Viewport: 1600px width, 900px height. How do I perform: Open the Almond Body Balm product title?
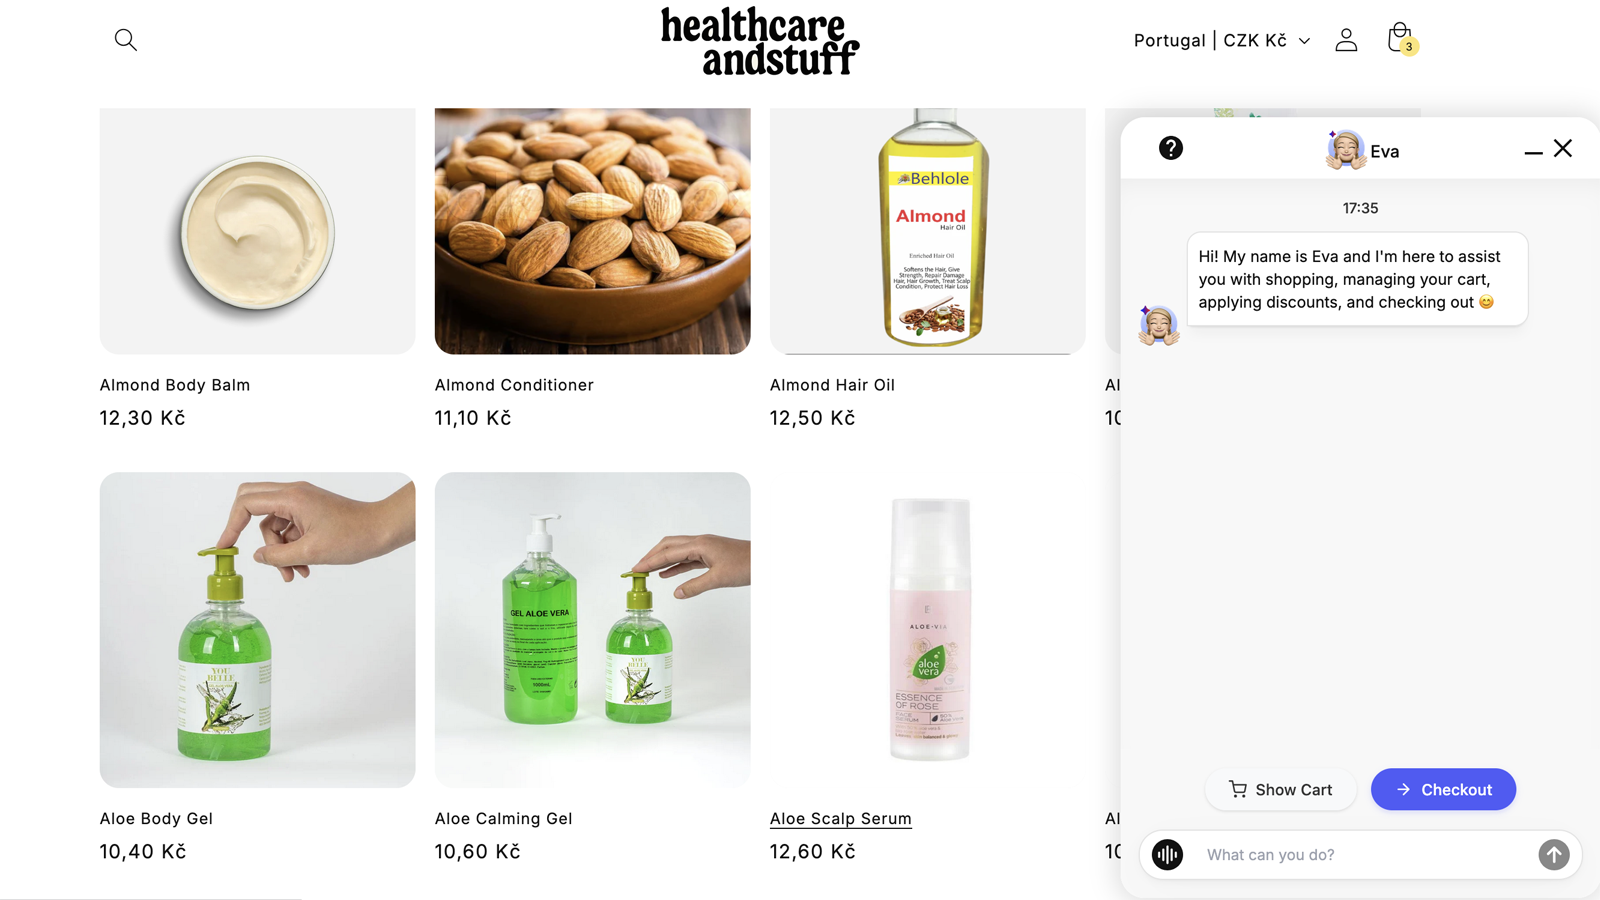(x=175, y=385)
